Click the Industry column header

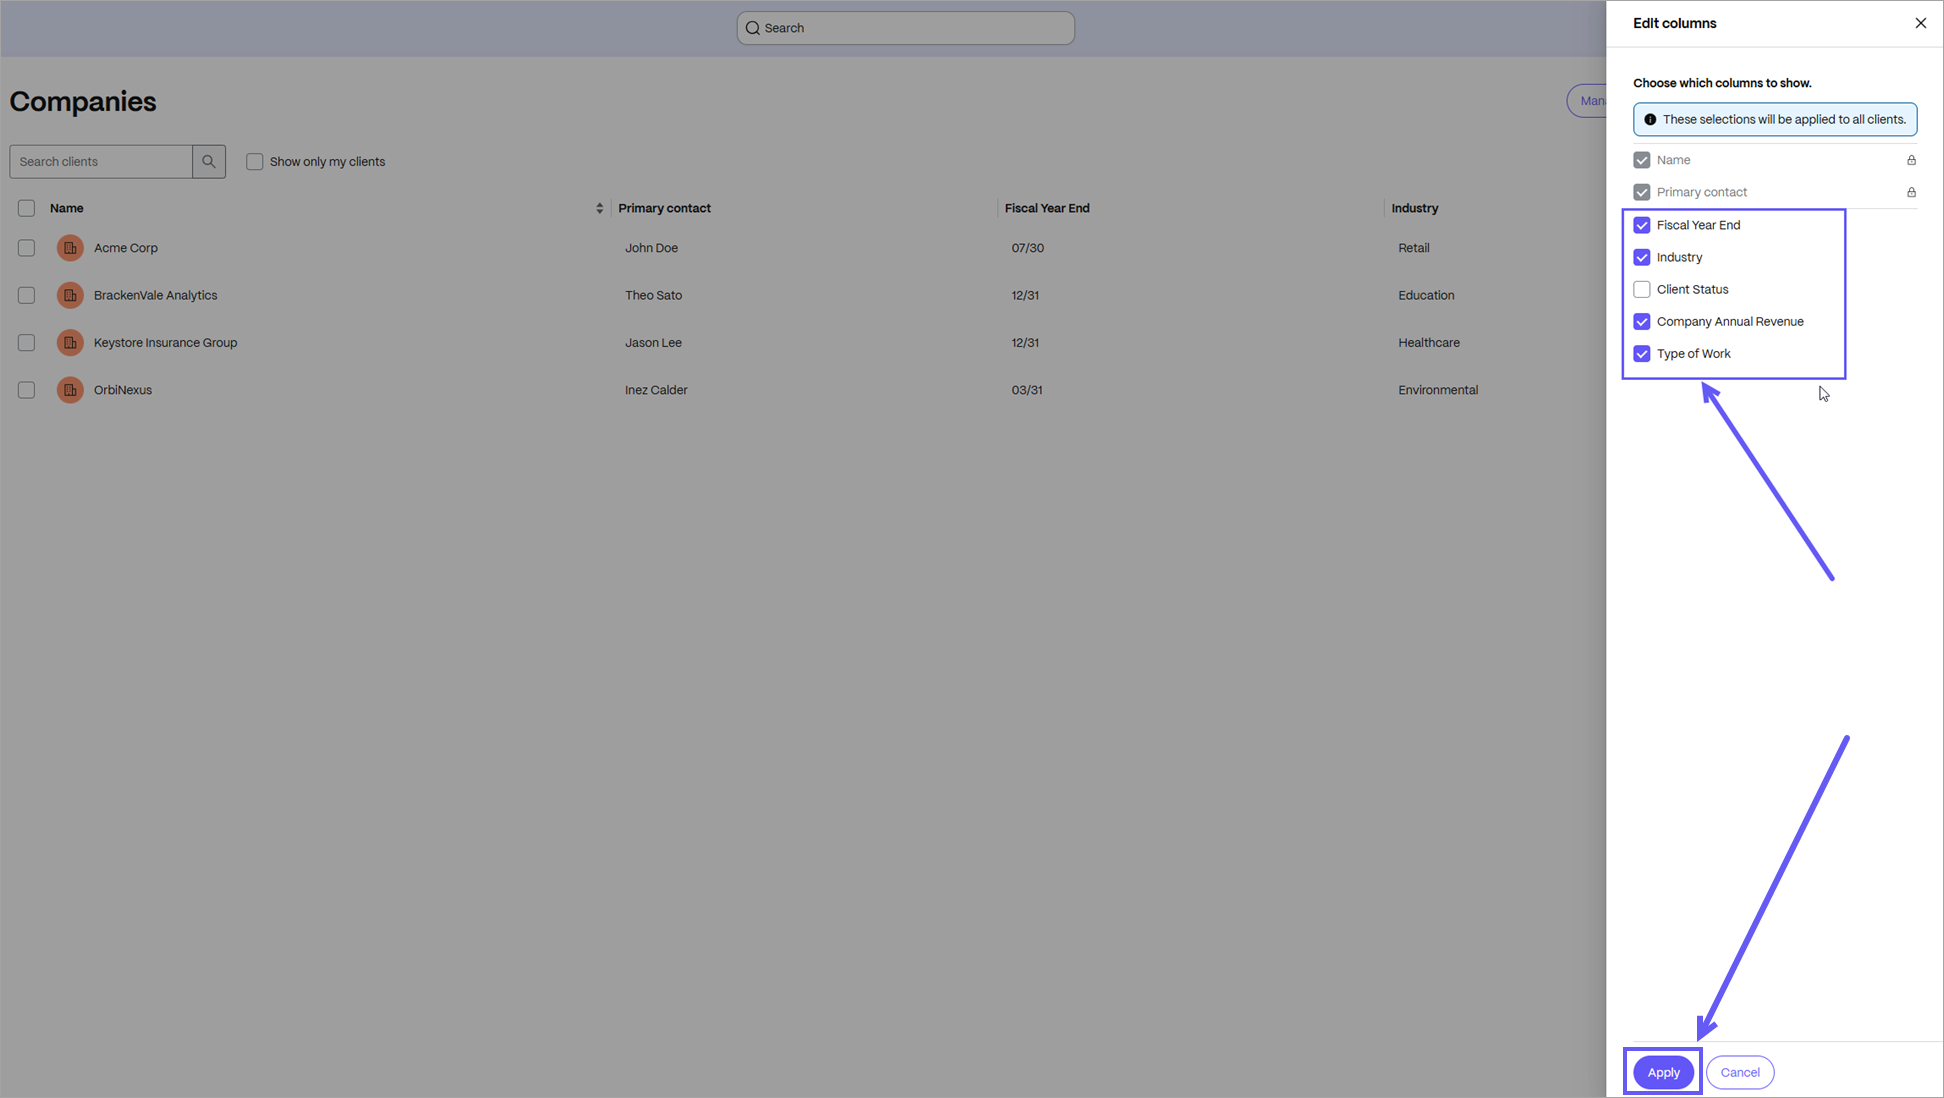[x=1415, y=208]
